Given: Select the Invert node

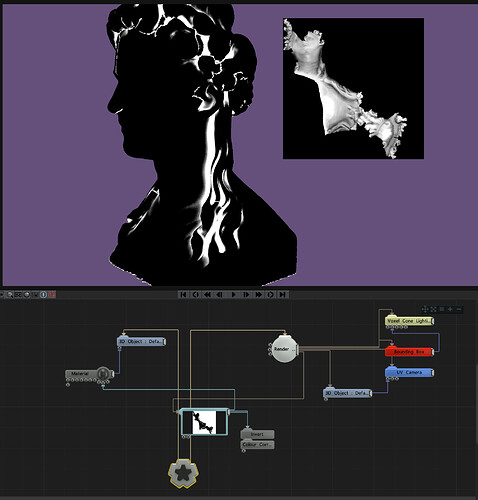Looking at the screenshot, I should tap(257, 434).
